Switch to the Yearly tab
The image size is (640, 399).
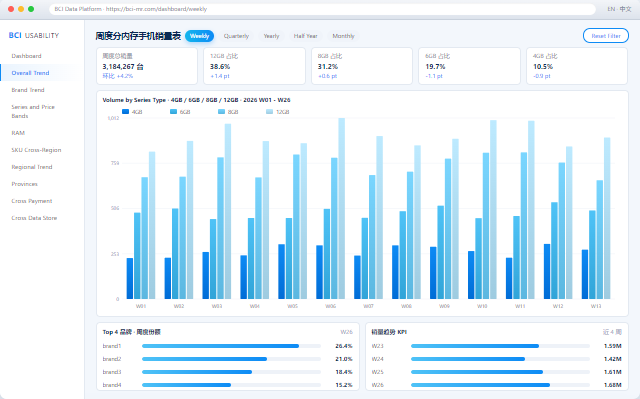point(271,36)
